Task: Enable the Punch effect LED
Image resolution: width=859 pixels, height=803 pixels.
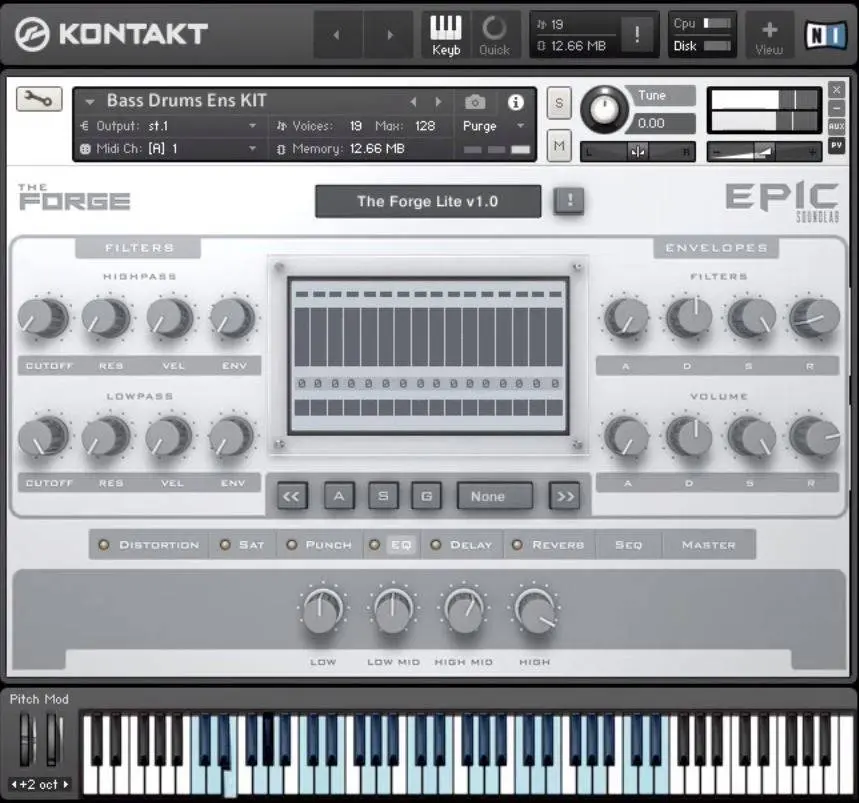Action: click(292, 545)
